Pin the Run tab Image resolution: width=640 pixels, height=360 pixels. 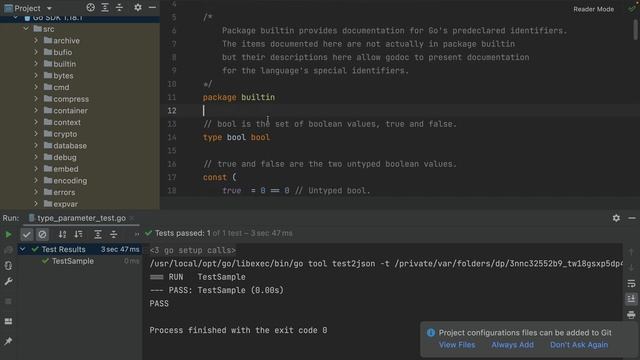click(8, 341)
